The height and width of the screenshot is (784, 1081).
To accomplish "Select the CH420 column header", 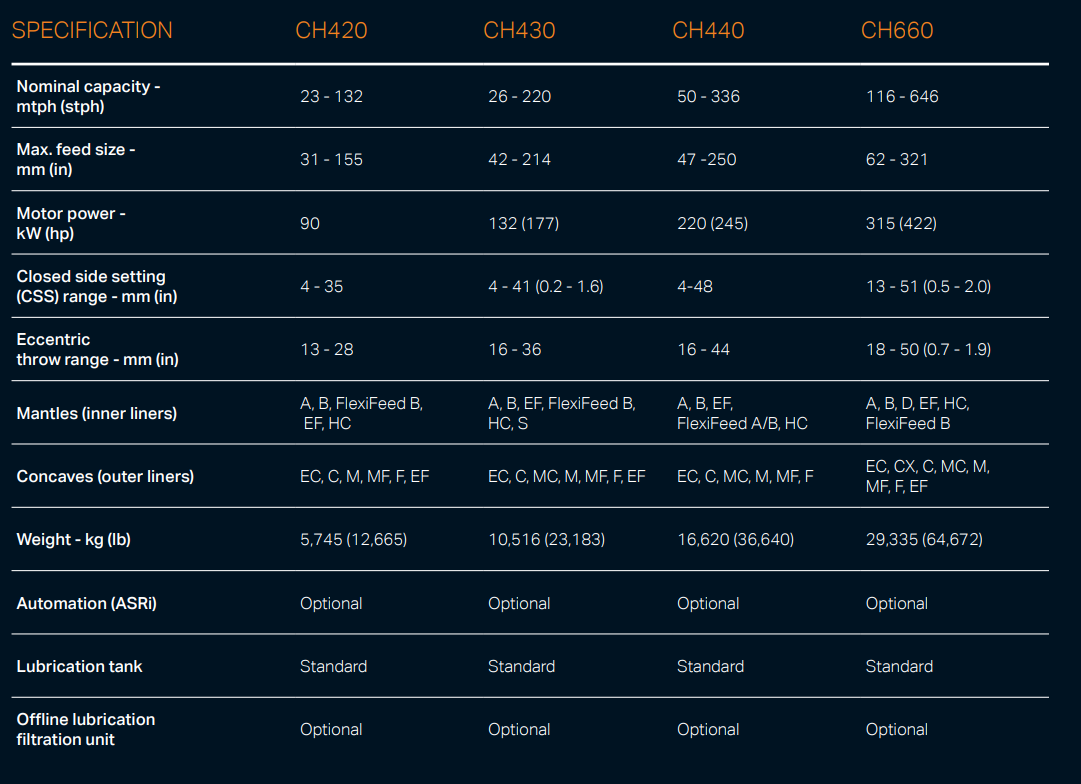I will point(331,30).
